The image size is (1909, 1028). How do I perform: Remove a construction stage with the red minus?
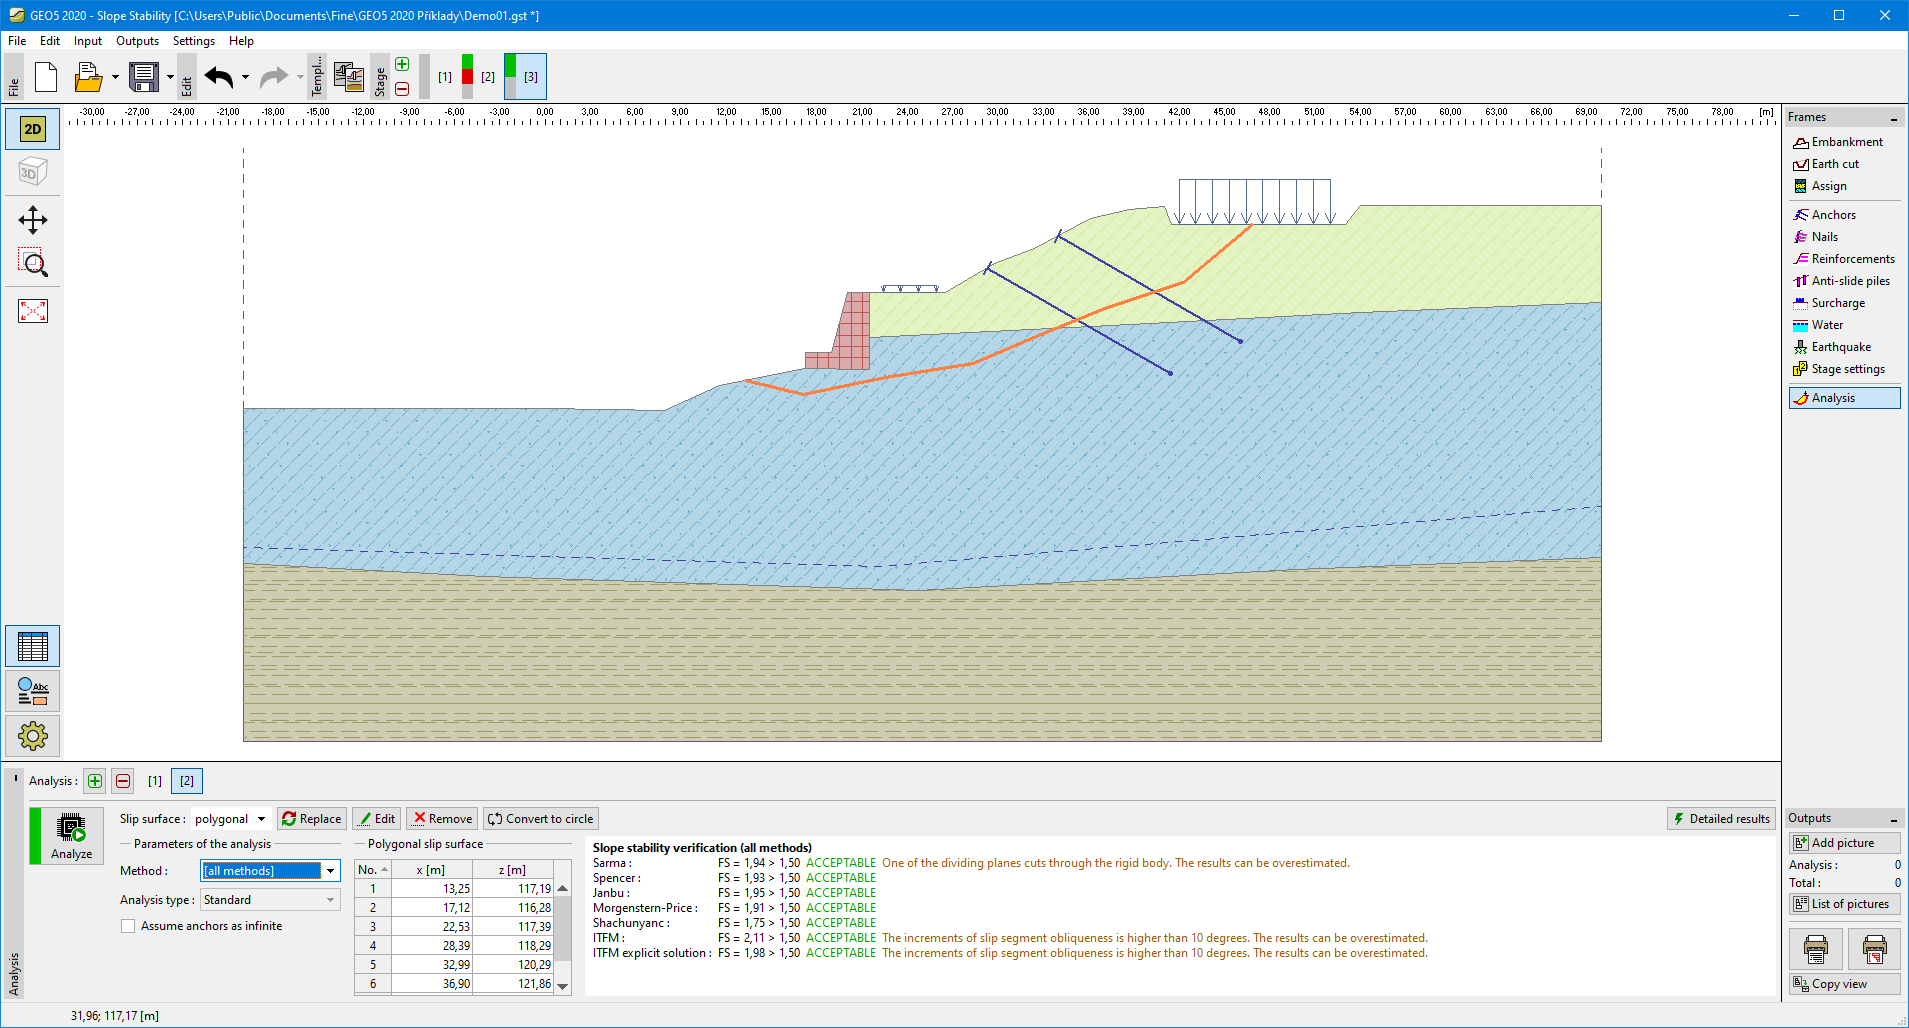[402, 88]
